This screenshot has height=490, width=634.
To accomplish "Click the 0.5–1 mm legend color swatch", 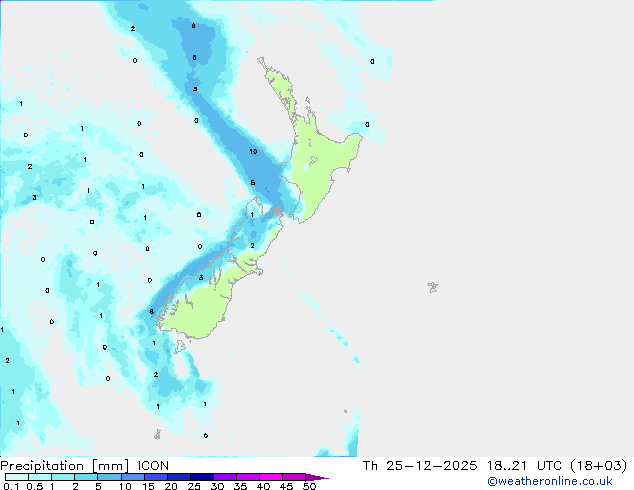I will 40,477.
